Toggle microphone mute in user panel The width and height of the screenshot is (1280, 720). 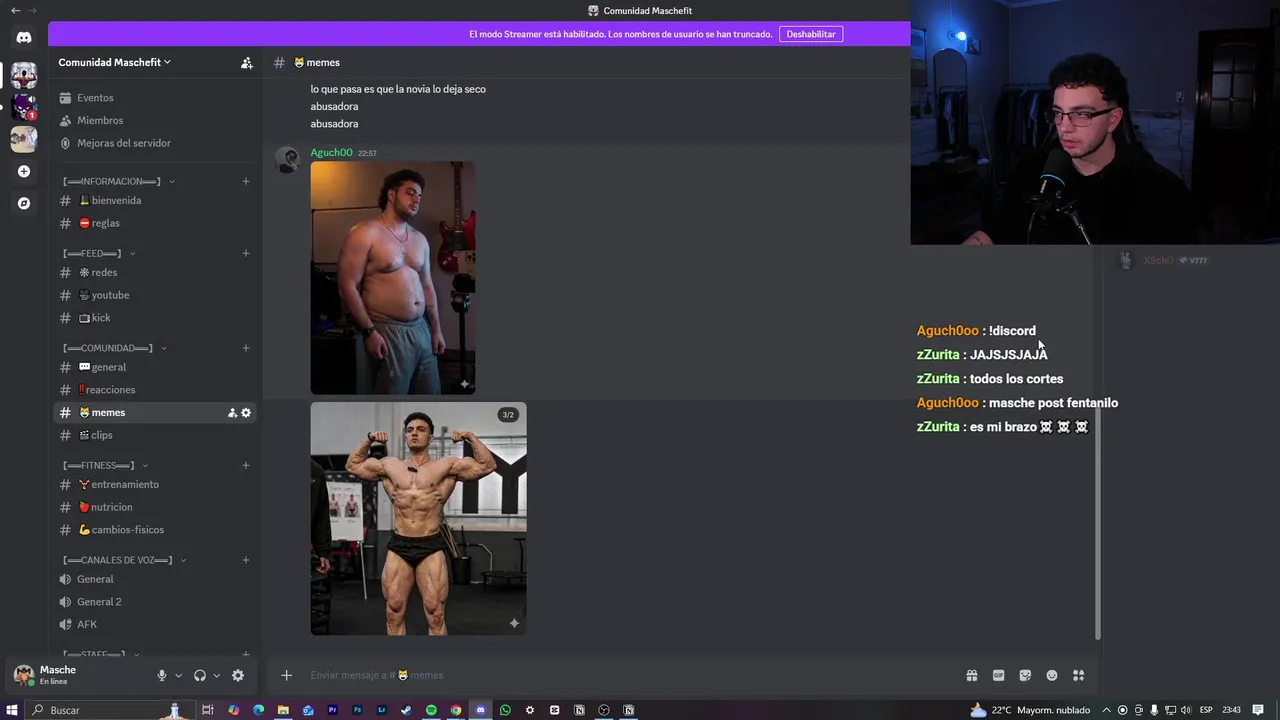(161, 675)
